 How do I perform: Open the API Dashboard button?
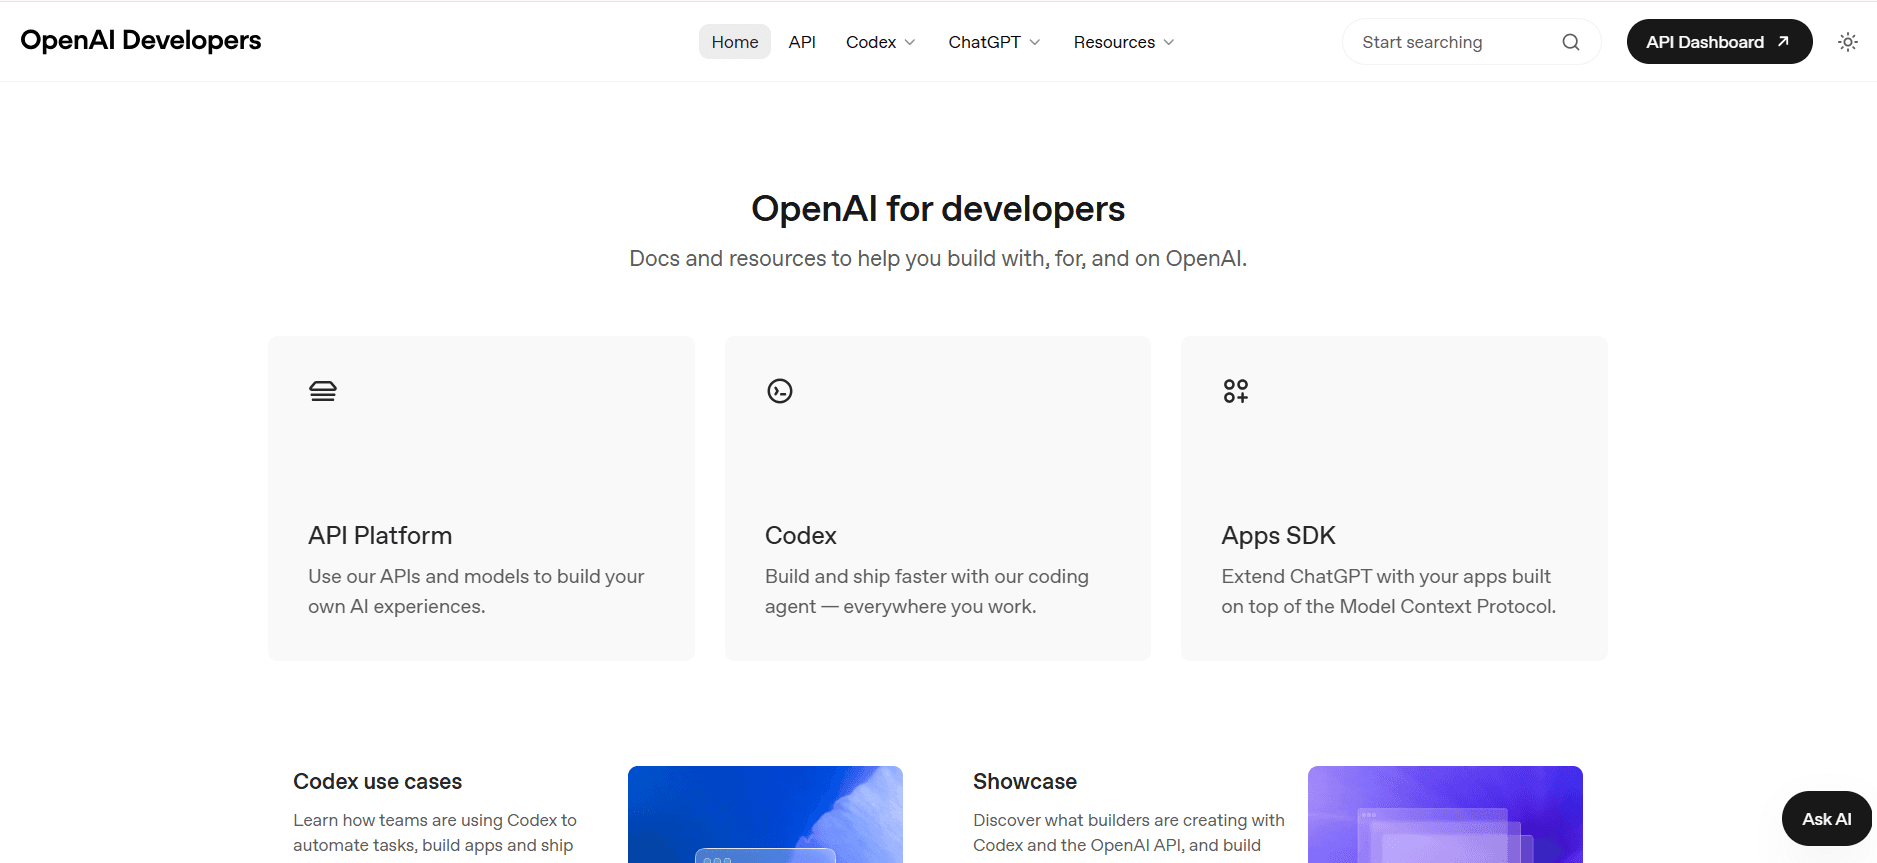click(x=1719, y=42)
